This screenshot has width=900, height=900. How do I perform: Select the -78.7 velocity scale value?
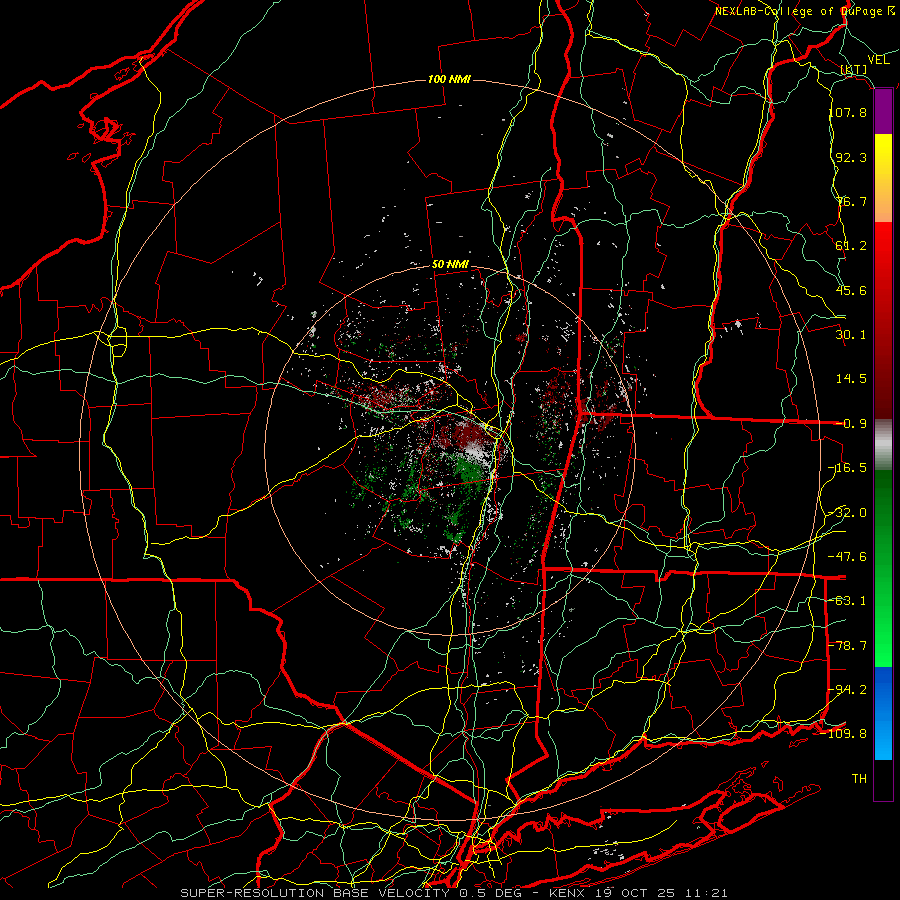click(x=848, y=646)
